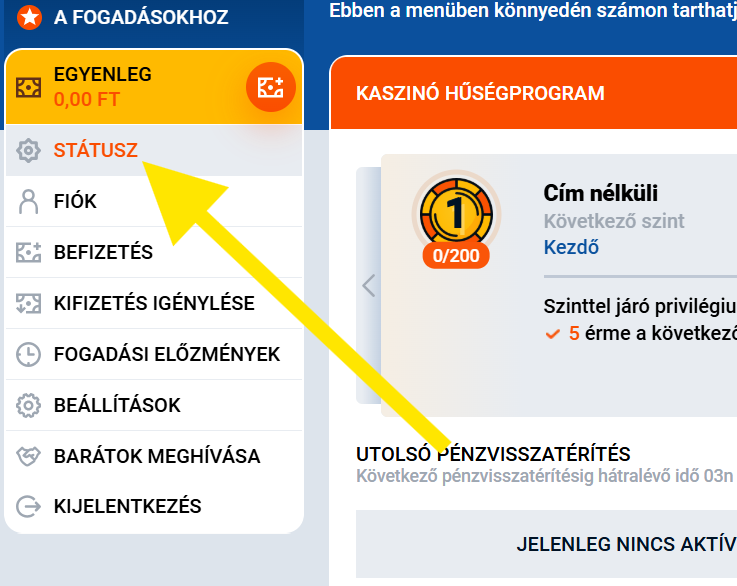Click the Beállítások gear icon
The height and width of the screenshot is (586, 737).
29,405
